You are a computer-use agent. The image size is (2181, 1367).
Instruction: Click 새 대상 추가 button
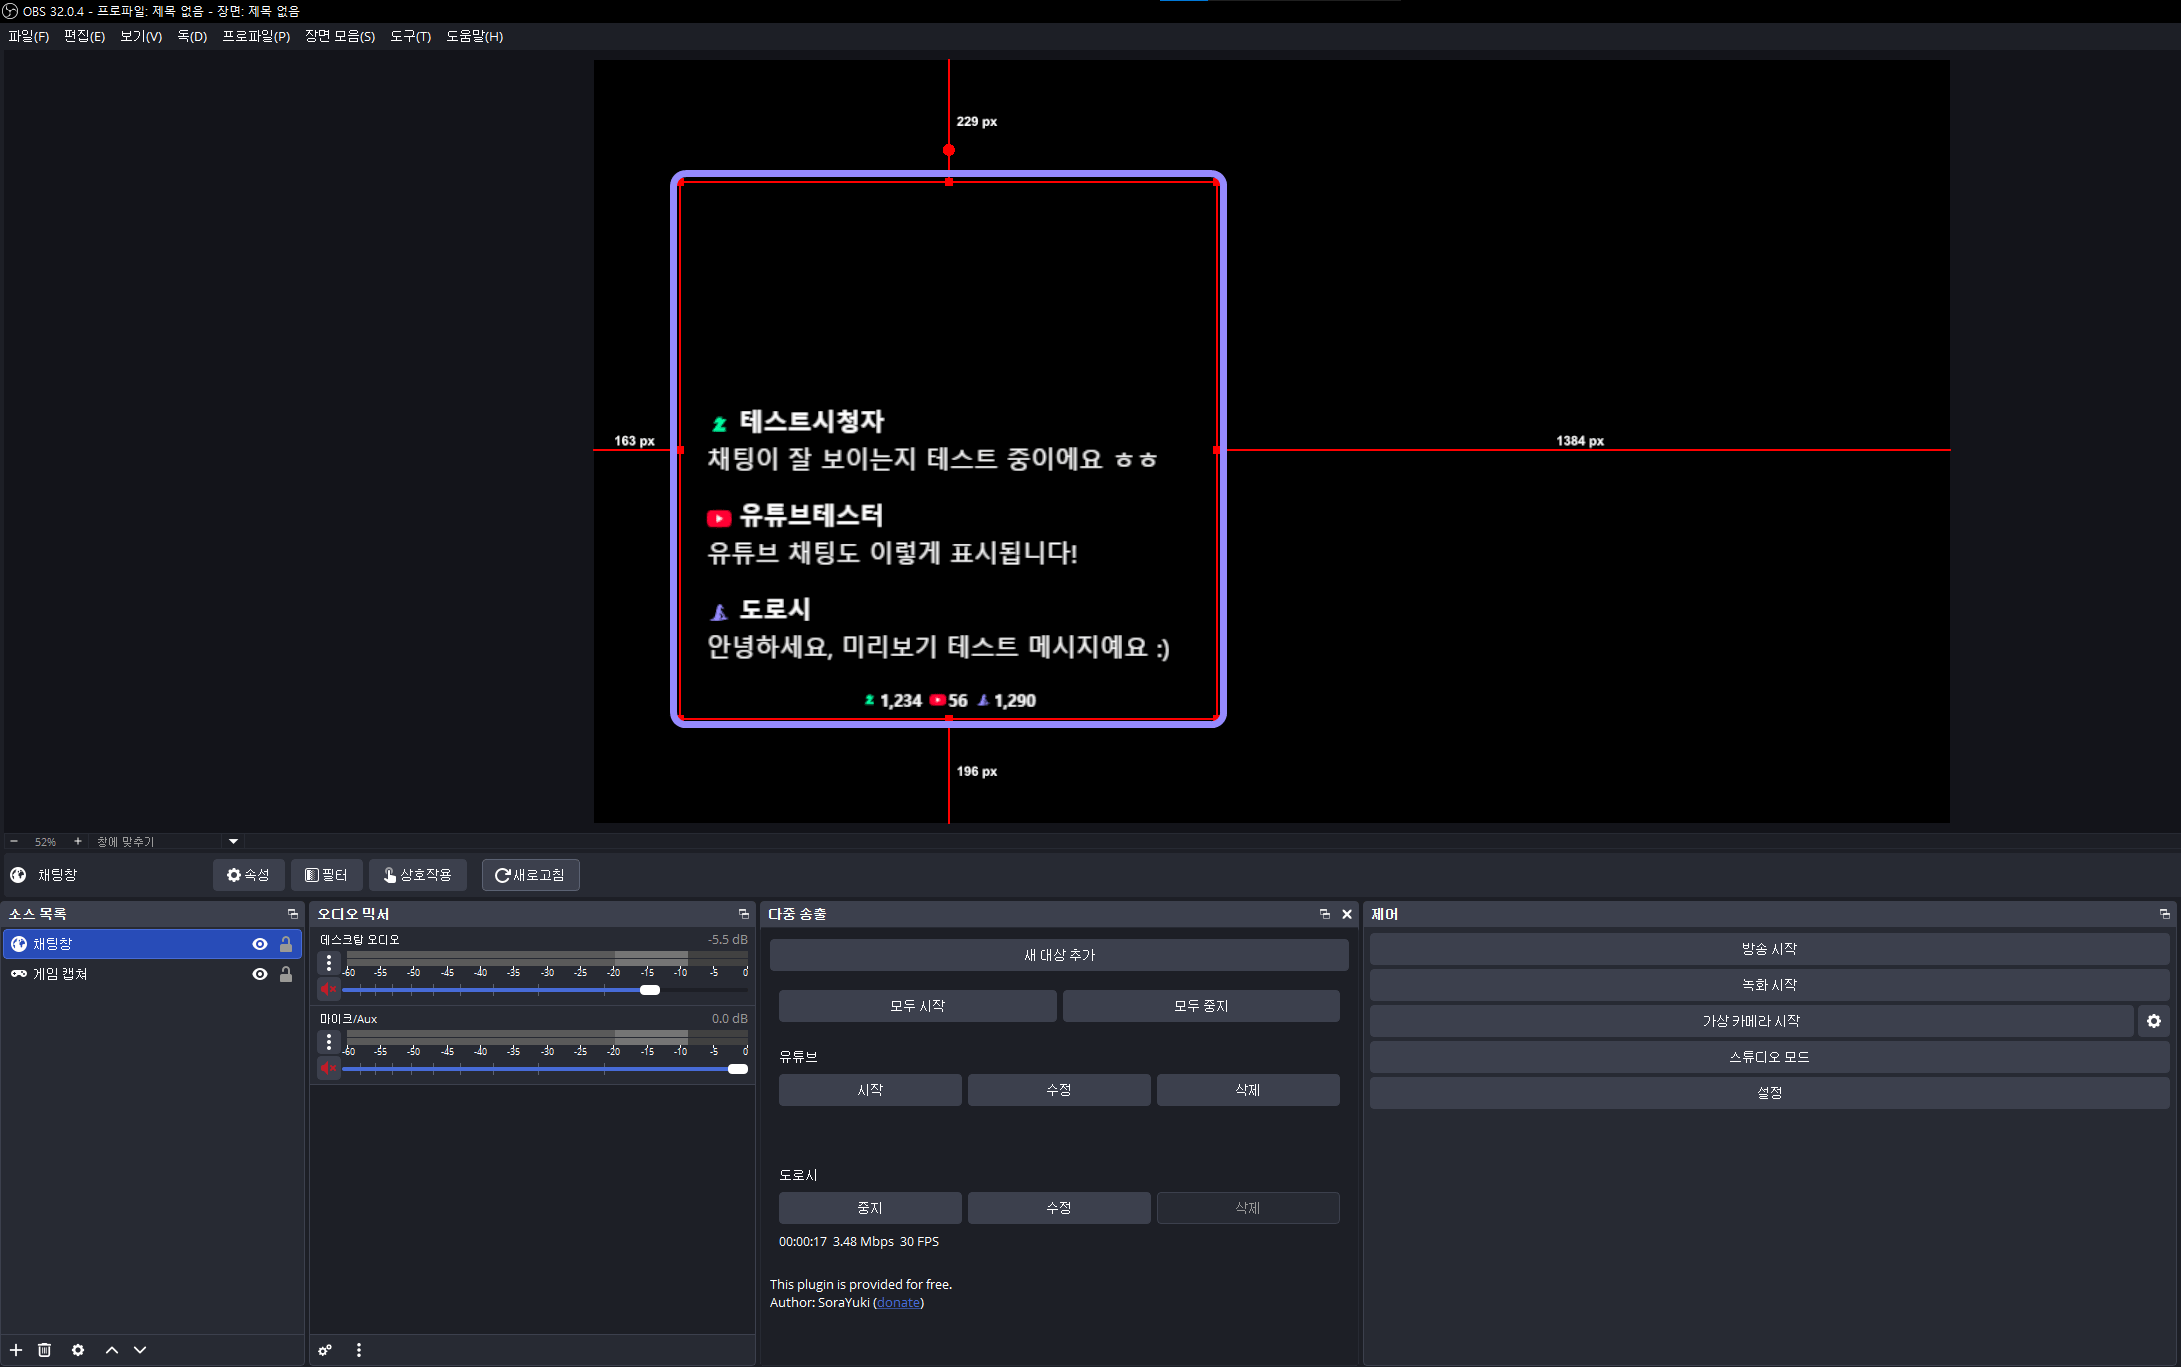tap(1059, 955)
